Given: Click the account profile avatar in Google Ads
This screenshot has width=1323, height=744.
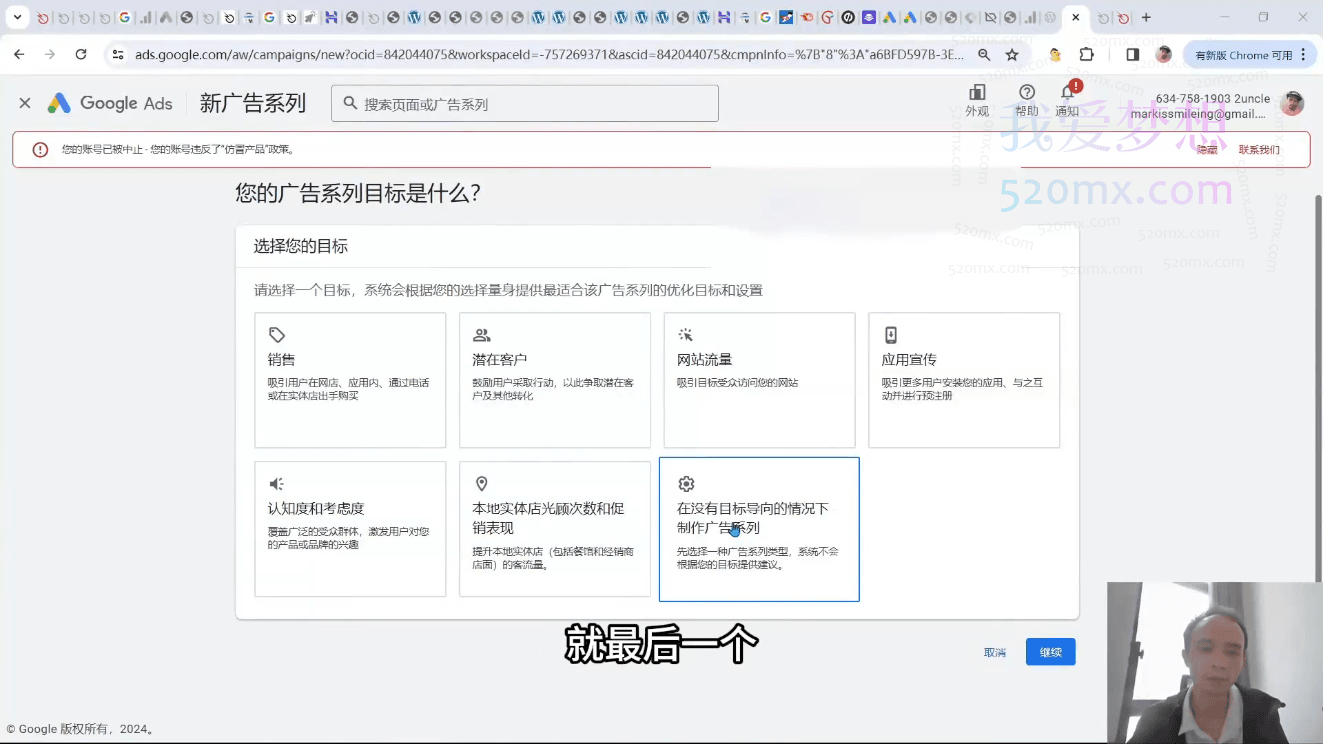Looking at the screenshot, I should tap(1292, 103).
